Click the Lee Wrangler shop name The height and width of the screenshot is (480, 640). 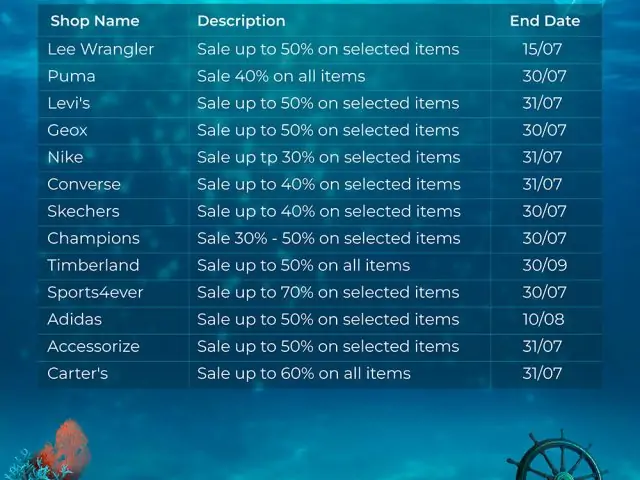point(101,49)
